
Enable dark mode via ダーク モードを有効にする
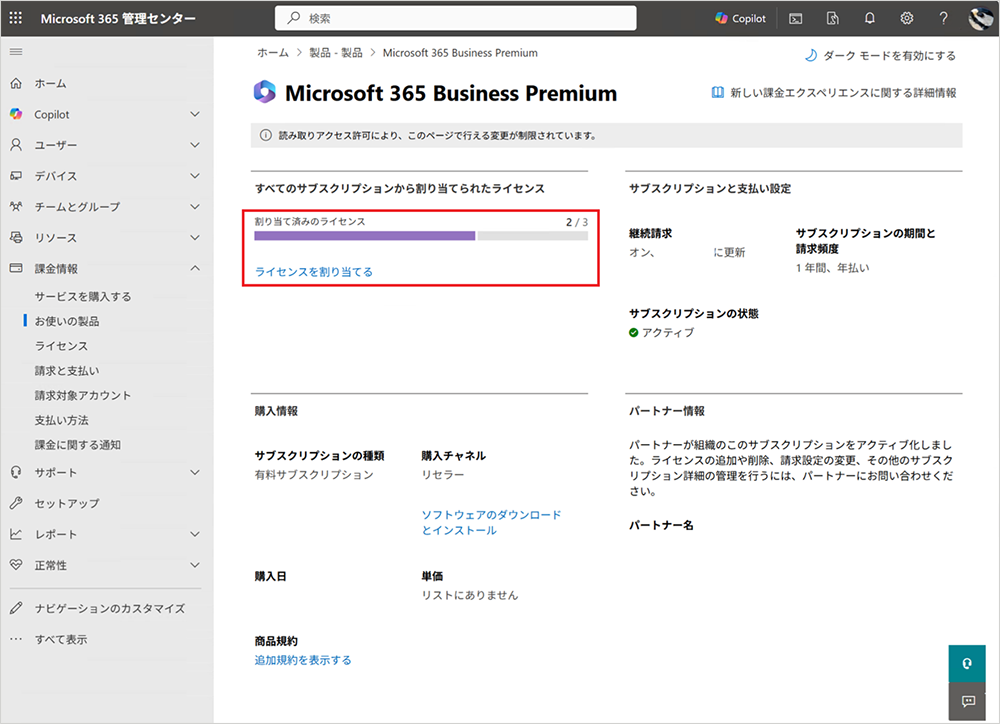880,55
